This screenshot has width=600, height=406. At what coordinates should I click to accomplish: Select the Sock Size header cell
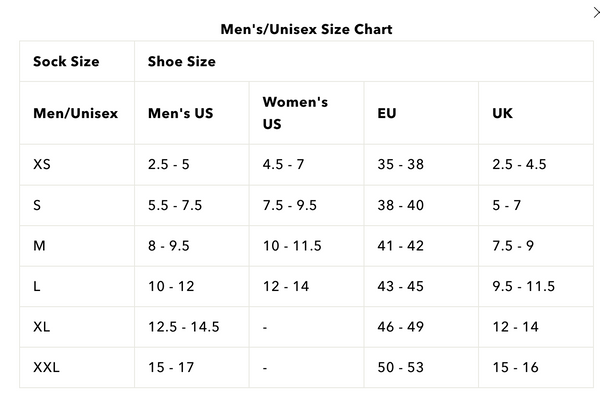tap(66, 61)
